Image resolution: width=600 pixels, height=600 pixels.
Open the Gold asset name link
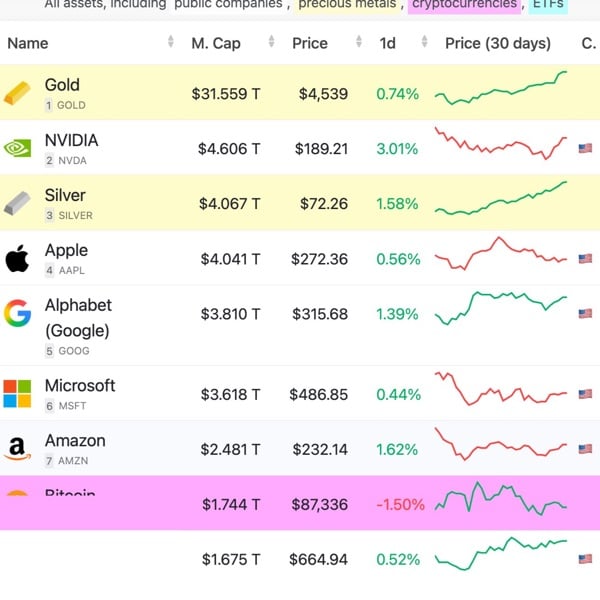coord(62,85)
